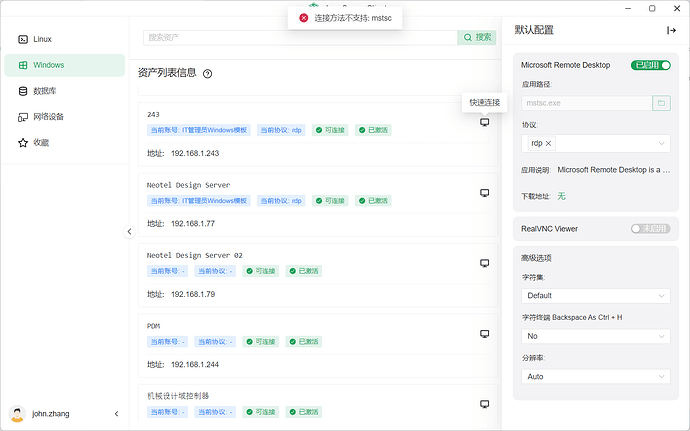Open the 协议 protocol dropdown
Viewport: 690px width, 431px height.
pyautogui.click(x=596, y=144)
